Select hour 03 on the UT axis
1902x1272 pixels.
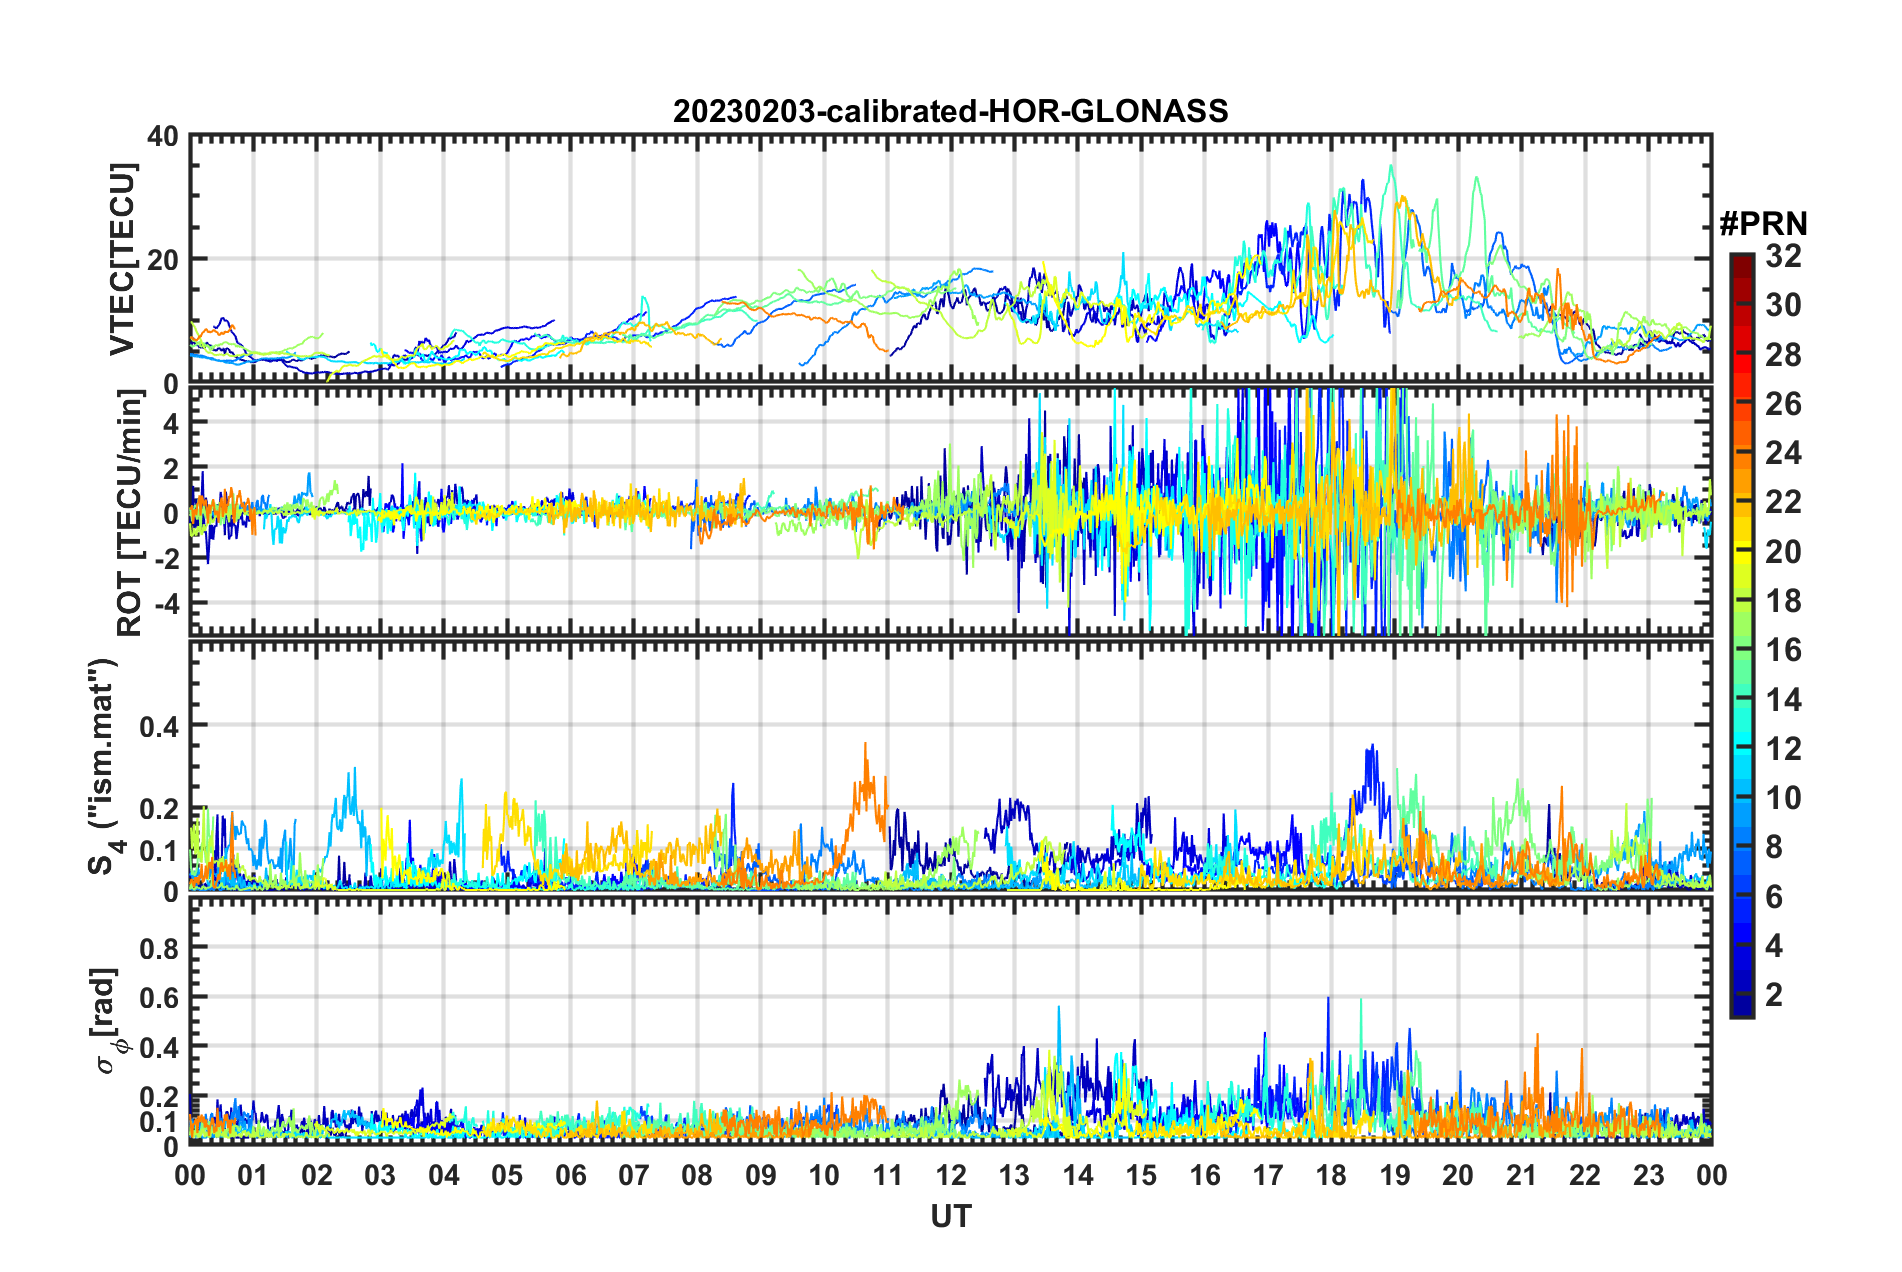coord(380,1175)
